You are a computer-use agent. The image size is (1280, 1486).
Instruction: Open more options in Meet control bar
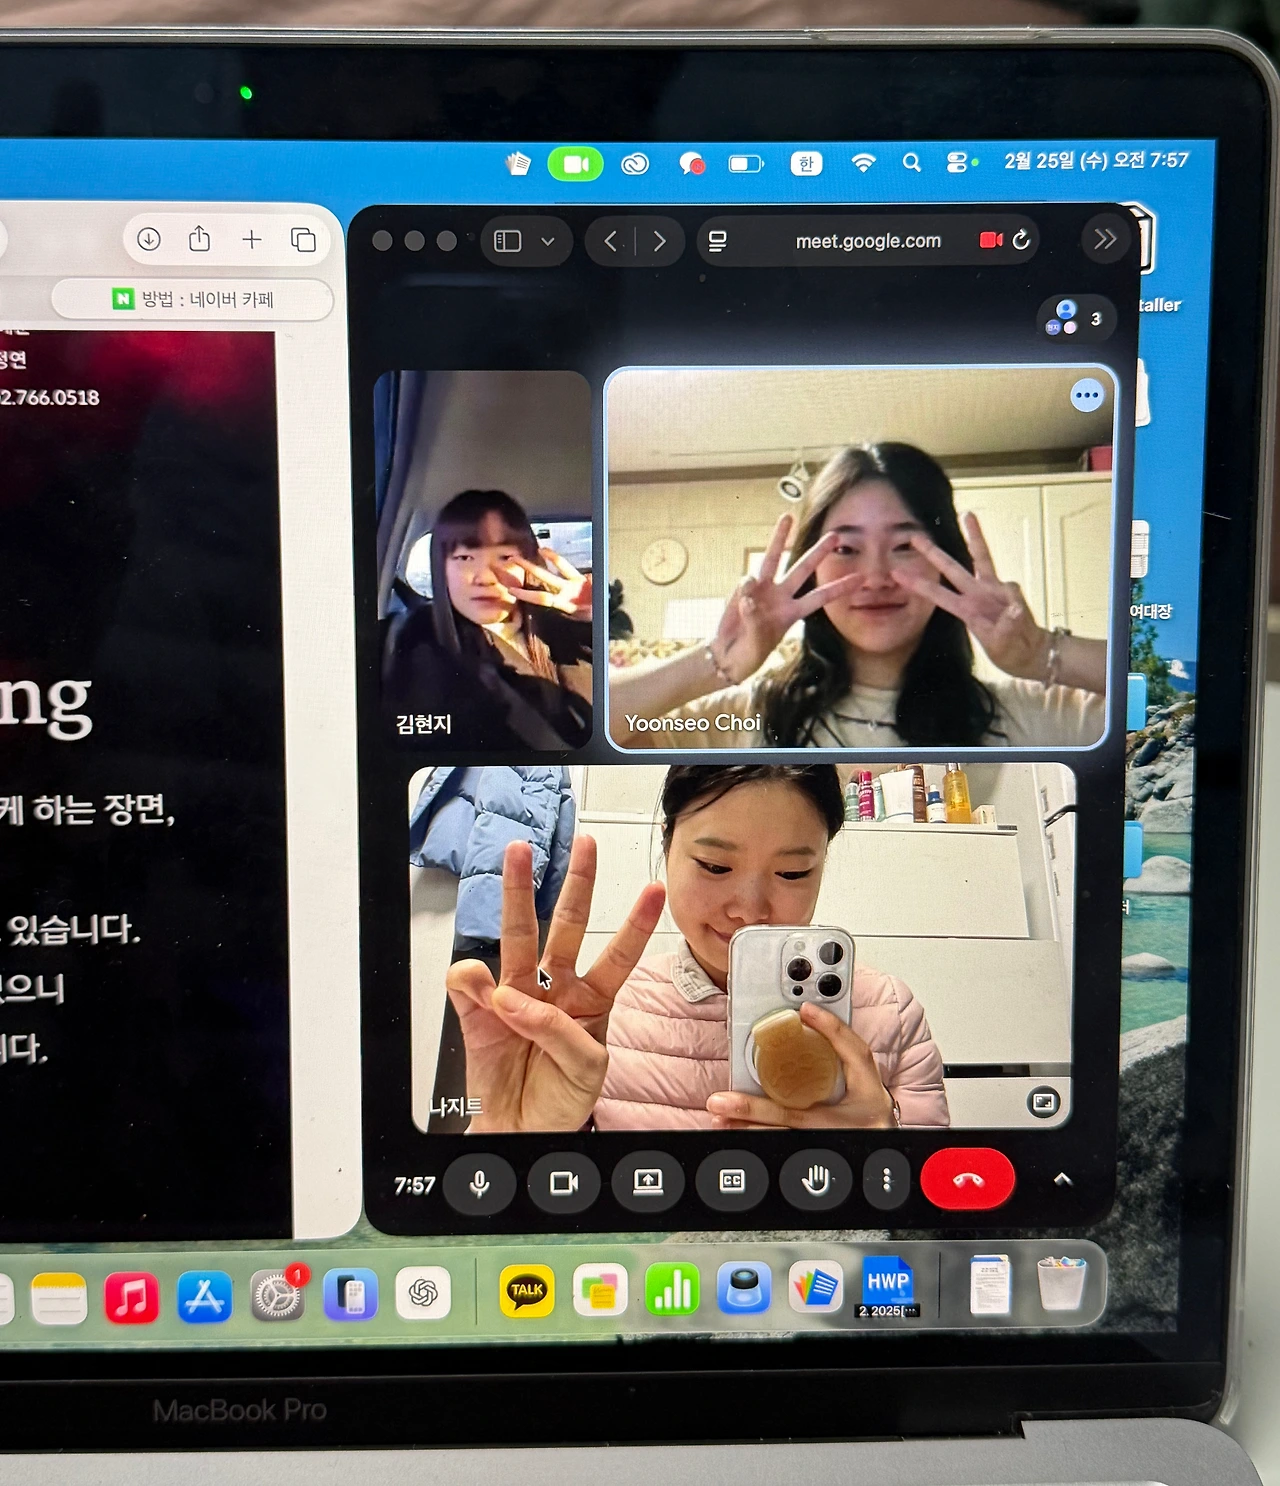[886, 1180]
